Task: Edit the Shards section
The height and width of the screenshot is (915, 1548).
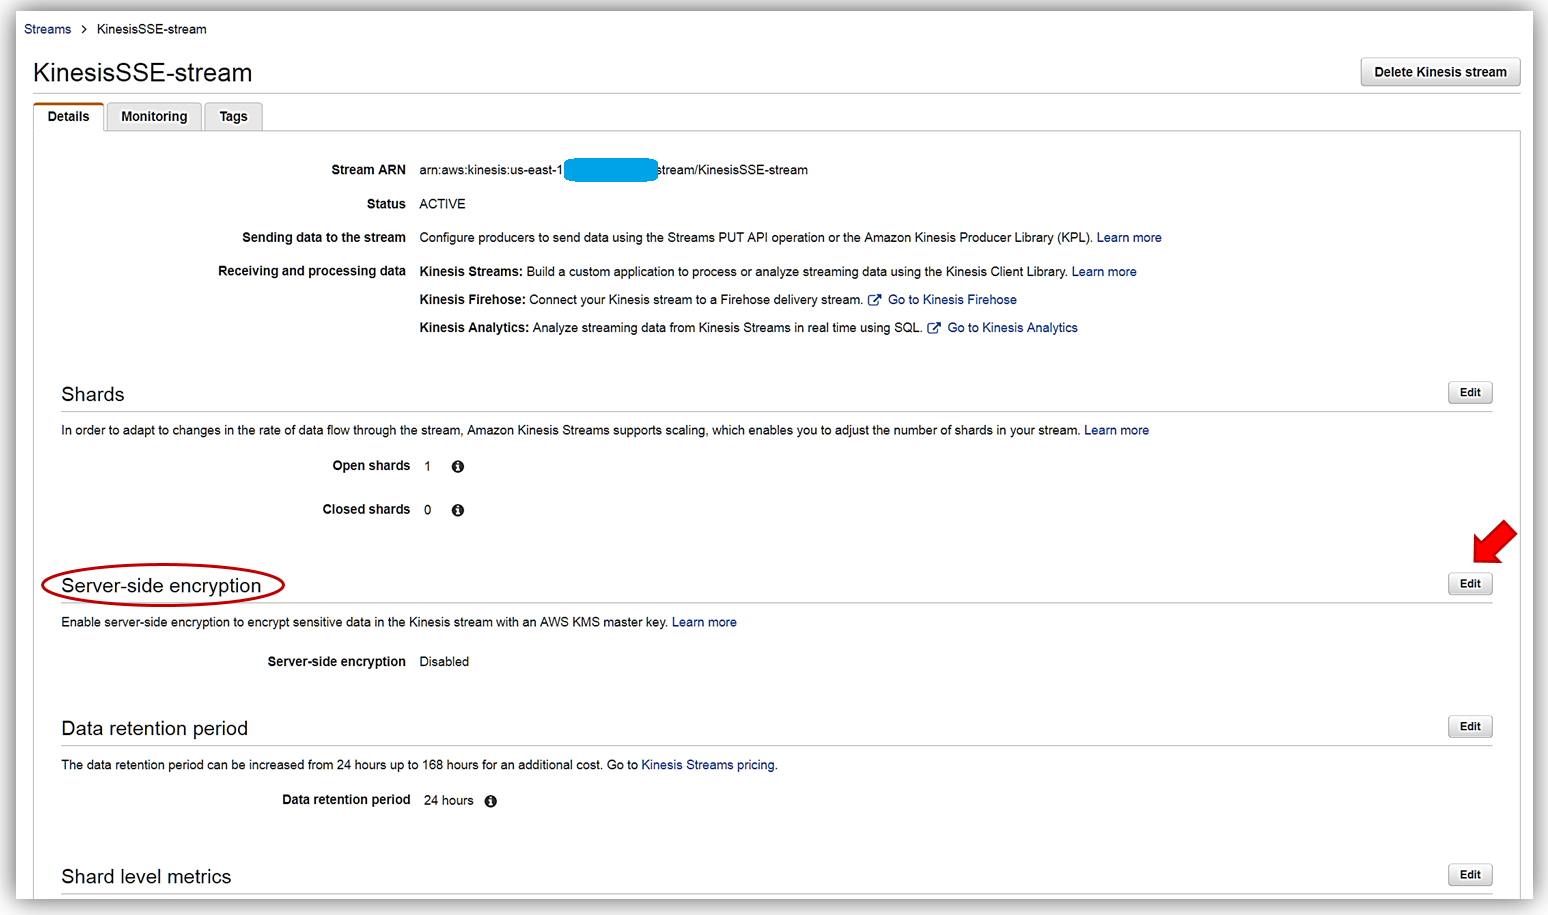Action: point(1469,393)
